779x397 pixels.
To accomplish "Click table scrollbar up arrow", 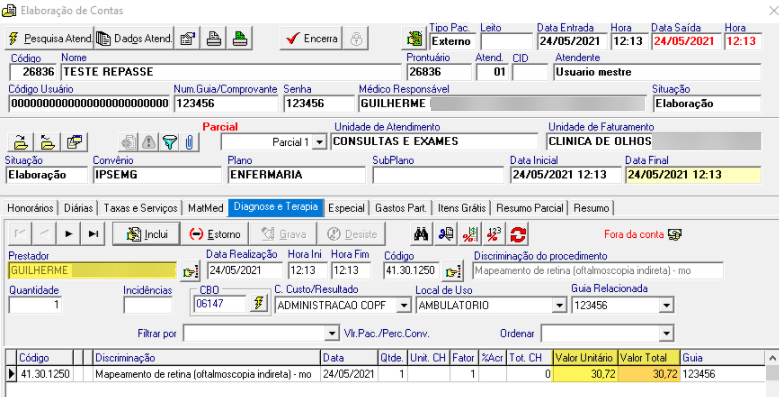I will tap(773, 358).
